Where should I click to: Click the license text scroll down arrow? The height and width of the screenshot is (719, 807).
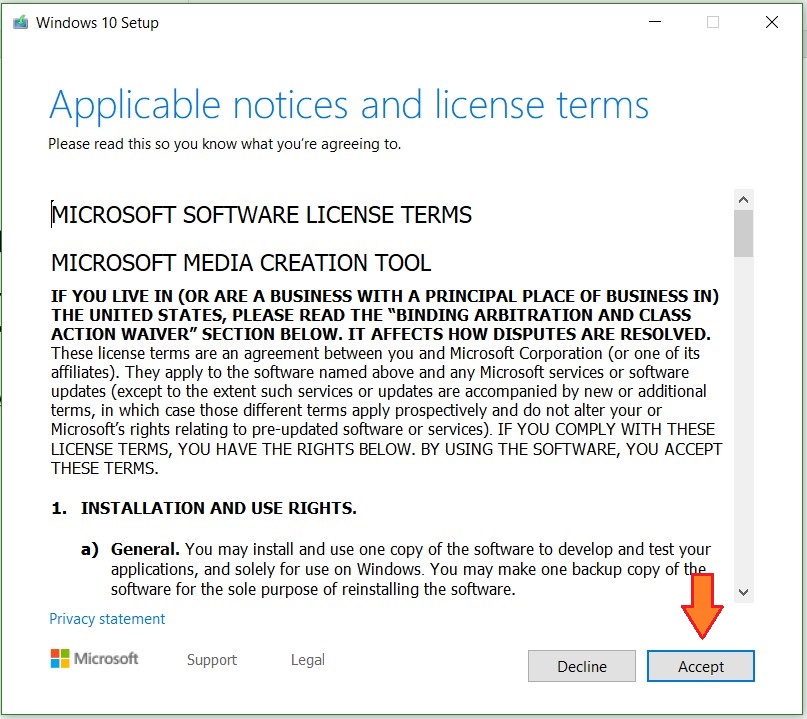point(743,592)
